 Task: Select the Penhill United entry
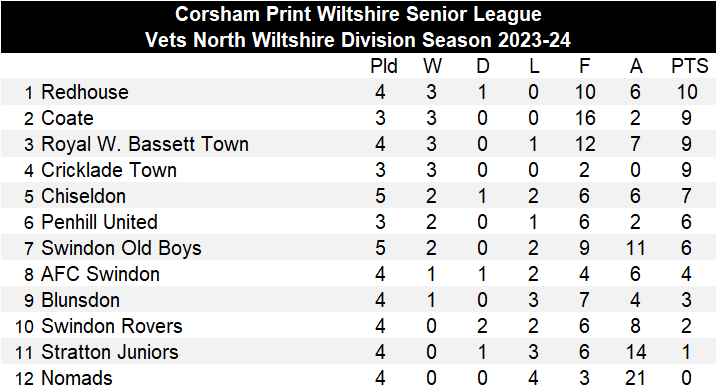(x=100, y=222)
